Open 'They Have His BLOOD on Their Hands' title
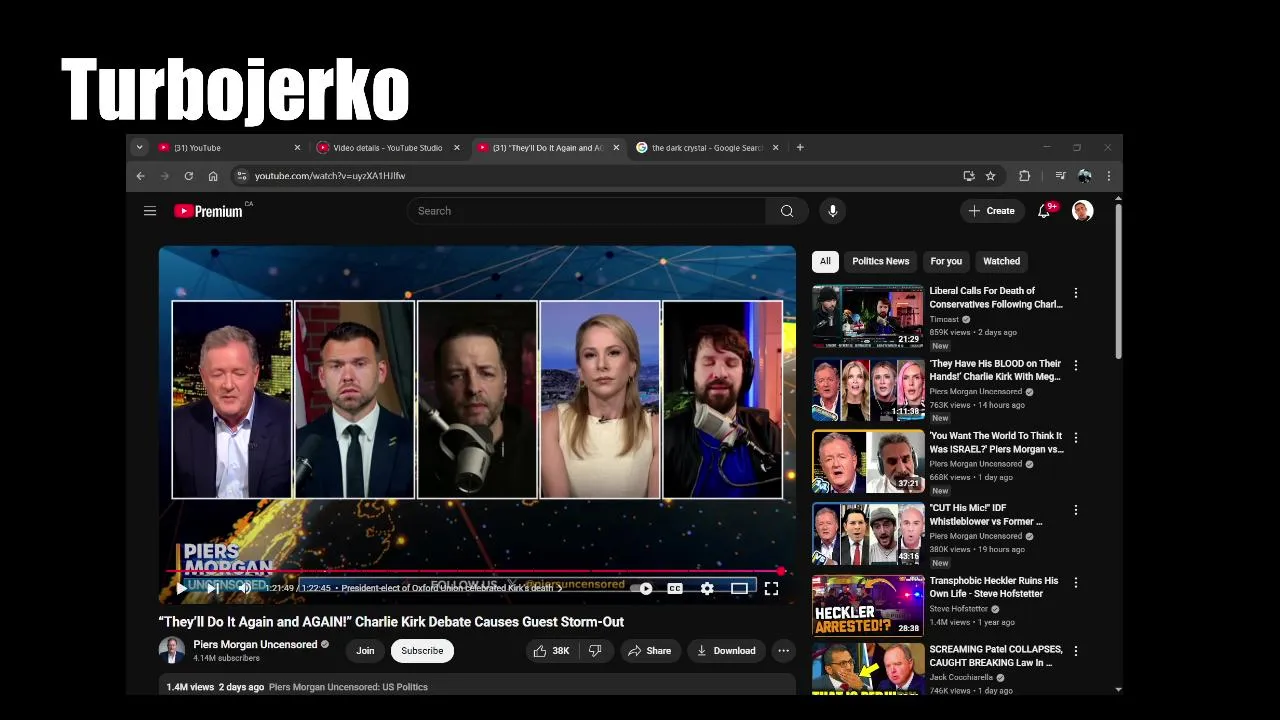1280x720 pixels. [995, 370]
